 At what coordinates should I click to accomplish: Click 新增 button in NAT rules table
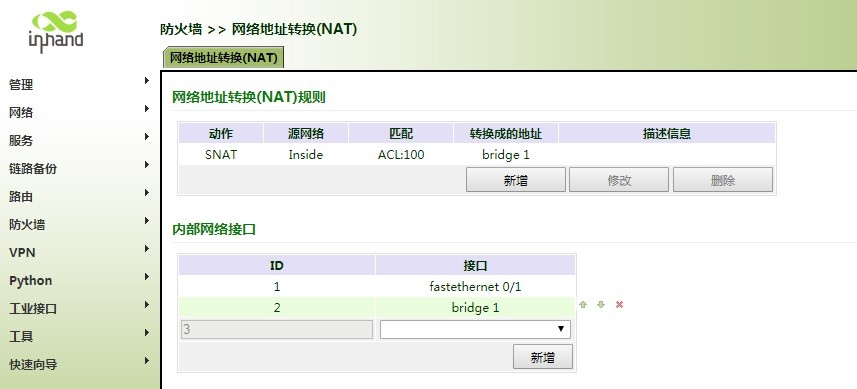[x=515, y=180]
